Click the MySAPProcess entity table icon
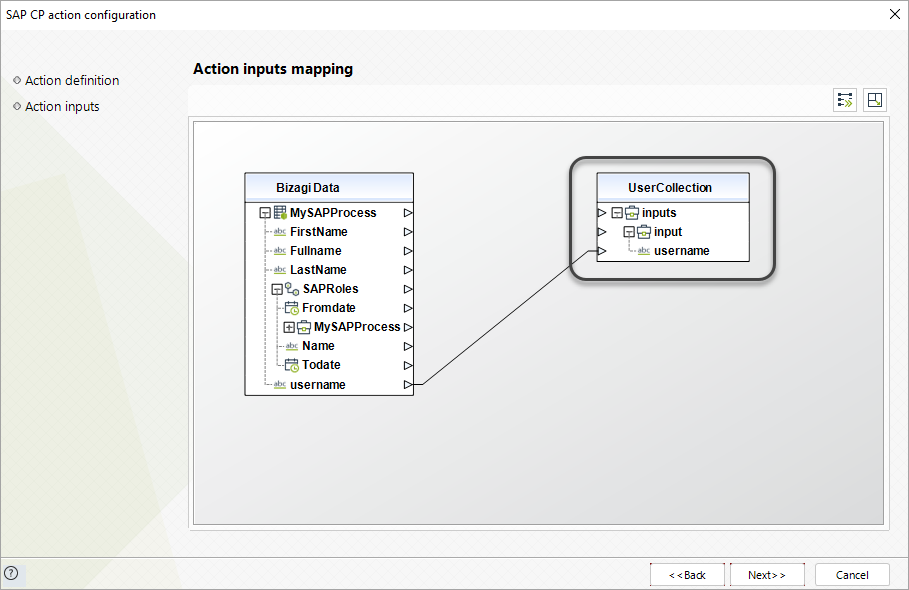The width and height of the screenshot is (909, 590). point(280,213)
